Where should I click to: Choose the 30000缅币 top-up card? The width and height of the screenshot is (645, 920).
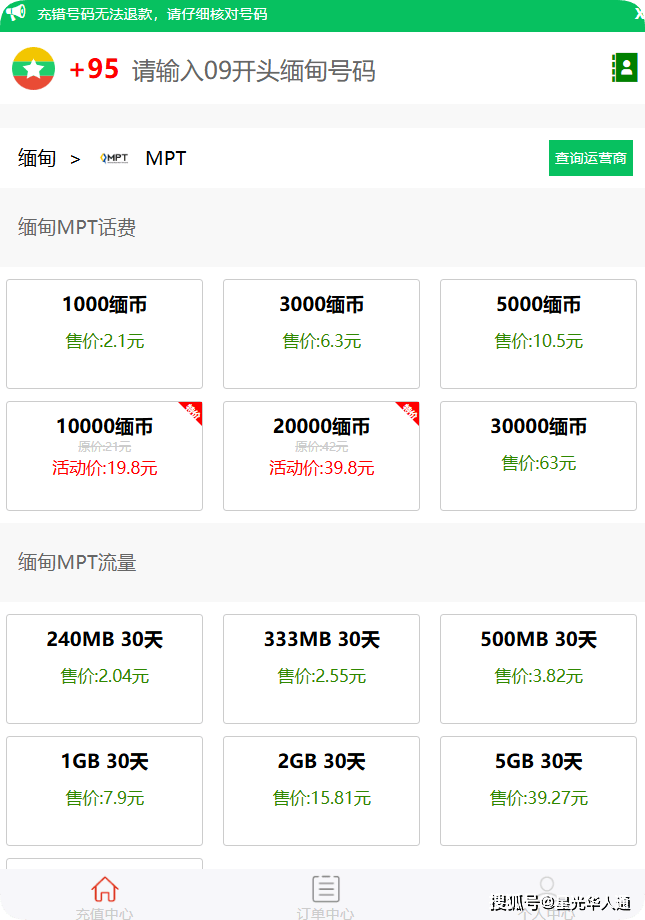[538, 456]
